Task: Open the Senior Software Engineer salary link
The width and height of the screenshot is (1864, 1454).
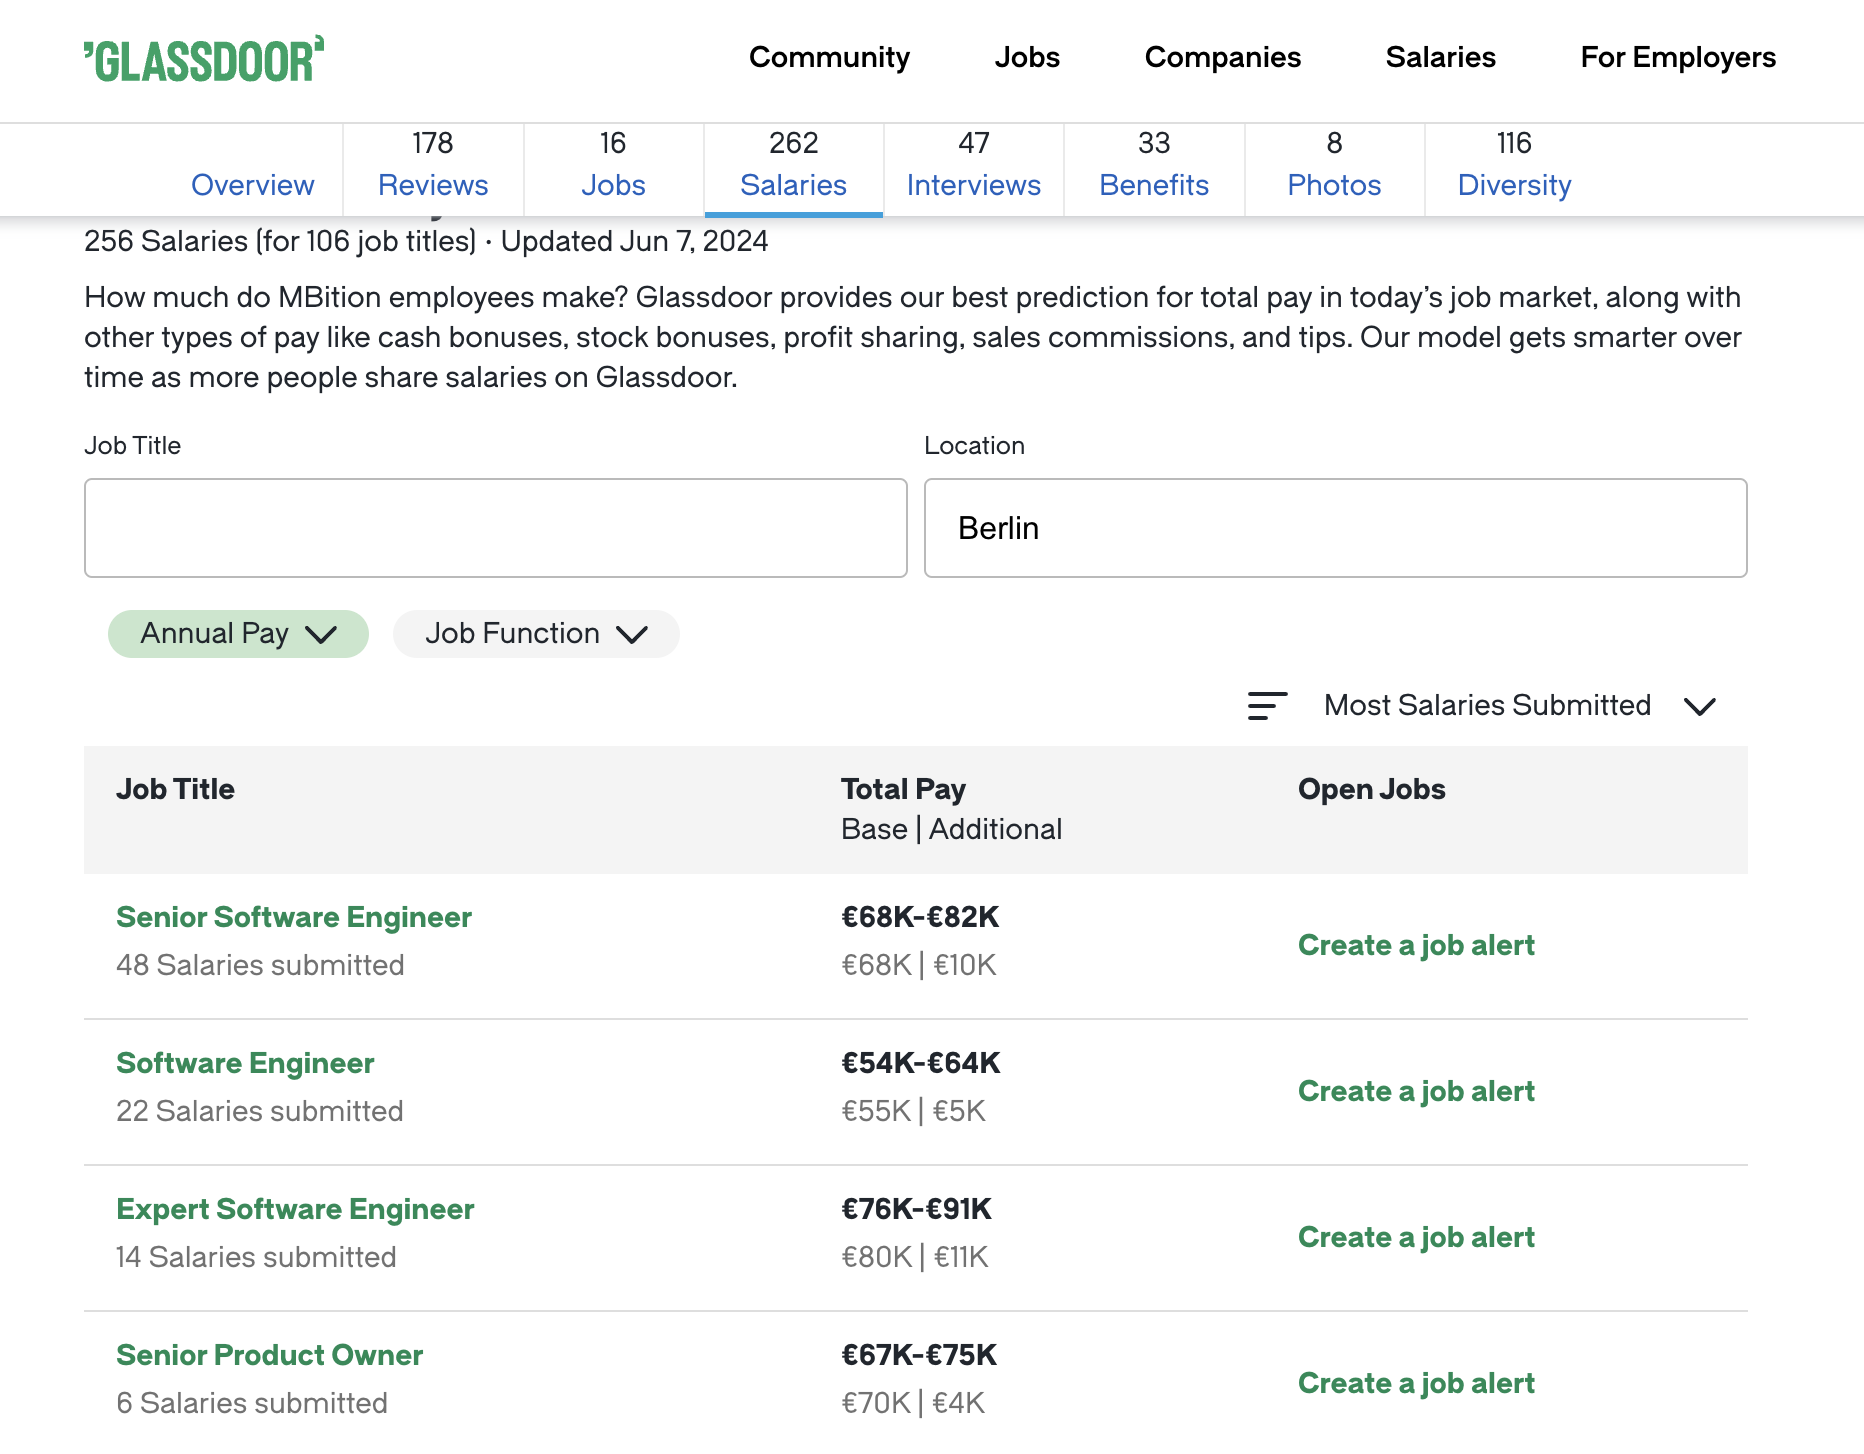Action: coord(294,917)
